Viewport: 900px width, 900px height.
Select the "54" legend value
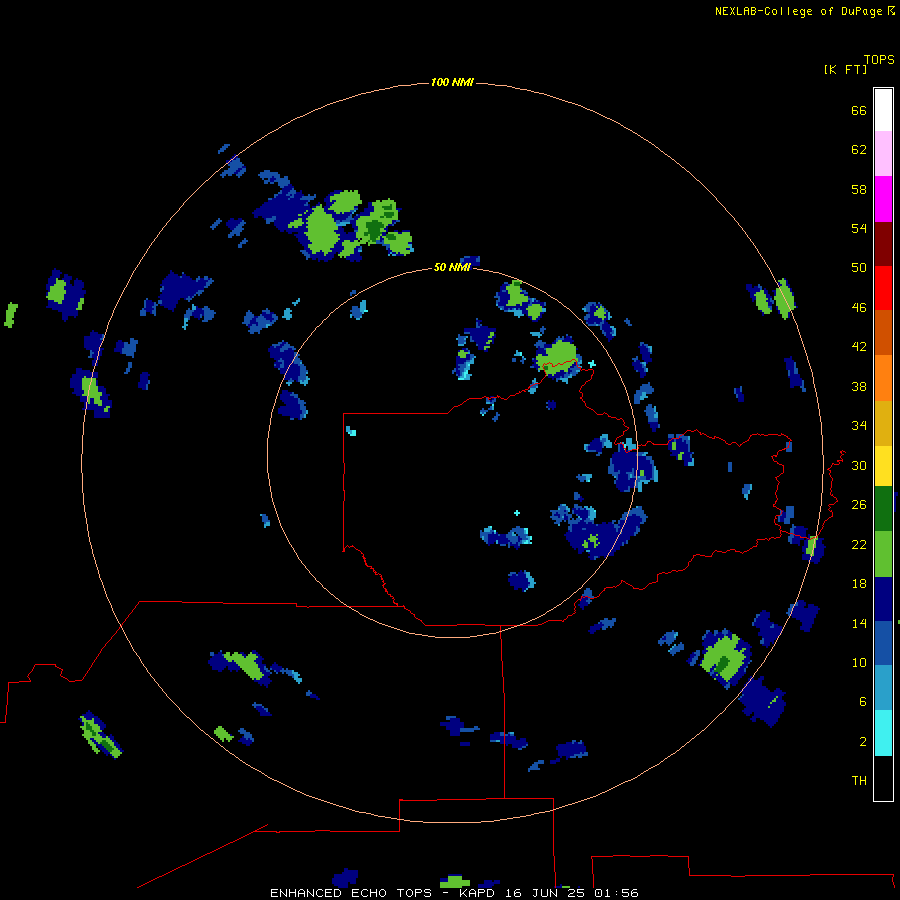(859, 228)
